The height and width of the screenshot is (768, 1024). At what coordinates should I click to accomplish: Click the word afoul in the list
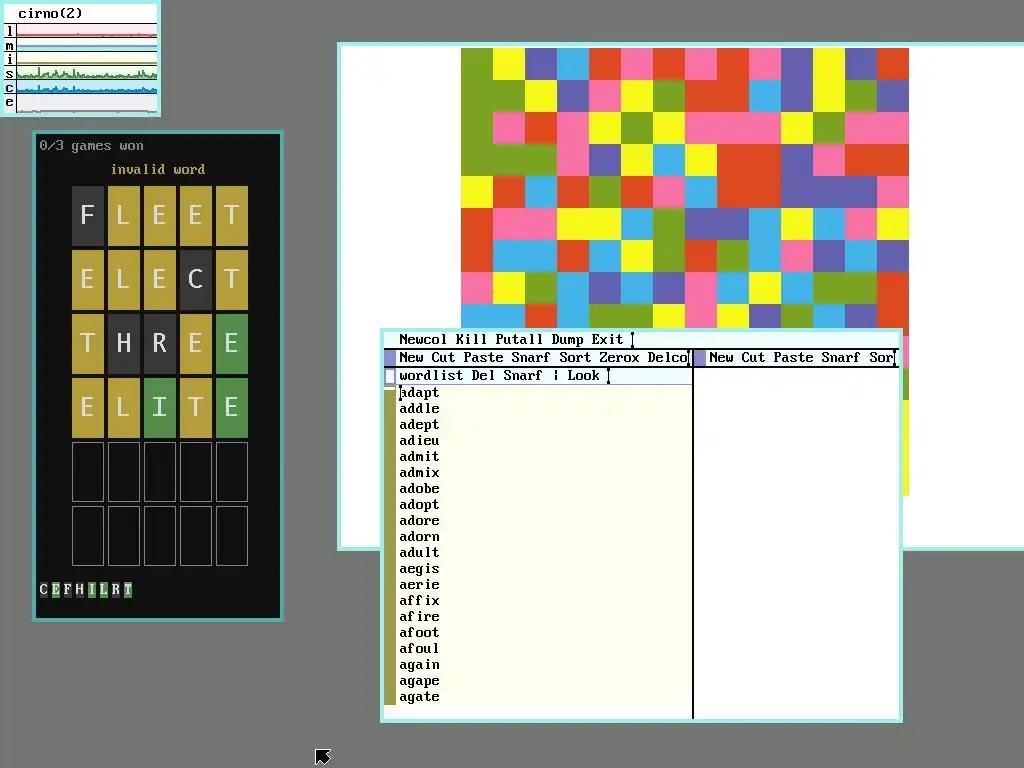click(x=419, y=648)
